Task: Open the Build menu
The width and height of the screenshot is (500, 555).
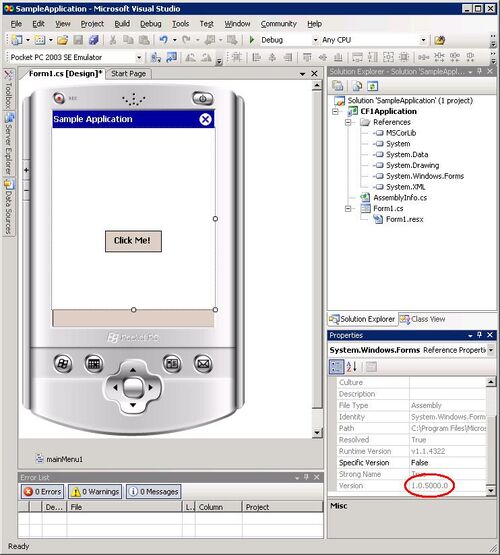Action: (122, 24)
